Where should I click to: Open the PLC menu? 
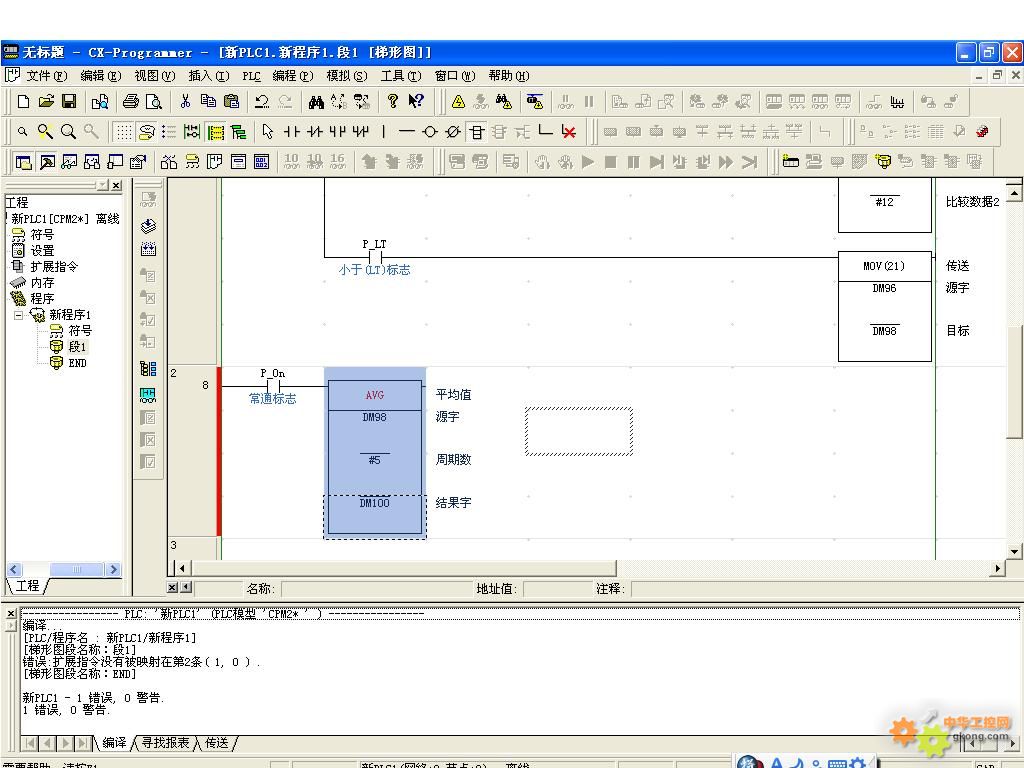coord(251,76)
